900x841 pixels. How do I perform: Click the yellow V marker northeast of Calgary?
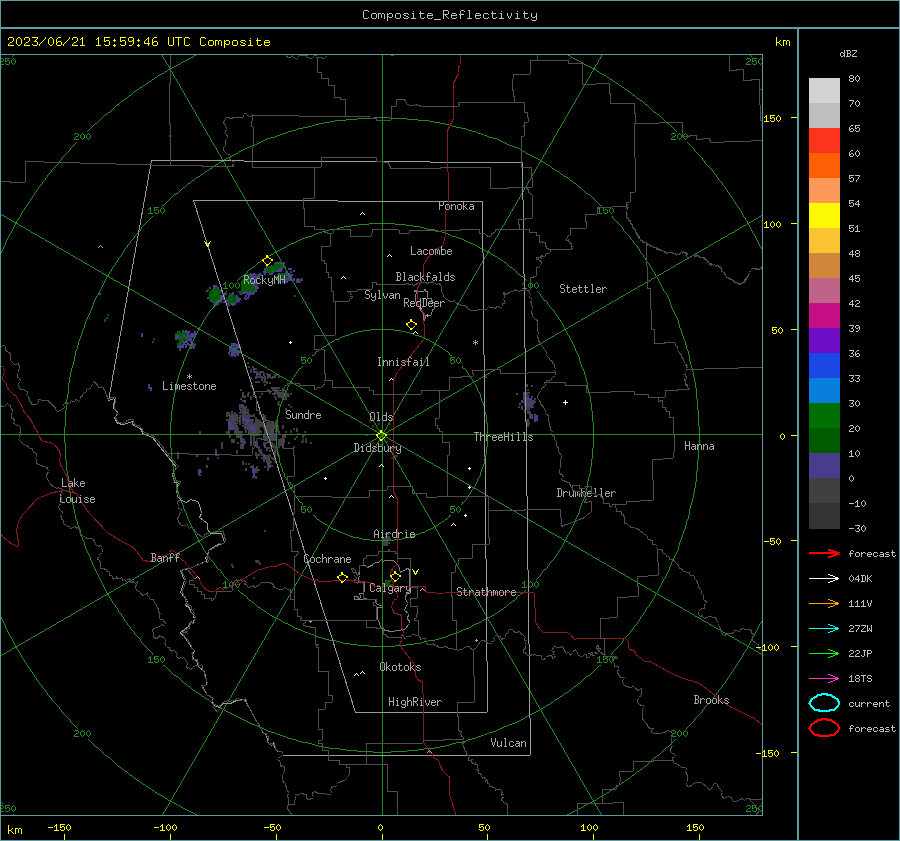pyautogui.click(x=416, y=572)
